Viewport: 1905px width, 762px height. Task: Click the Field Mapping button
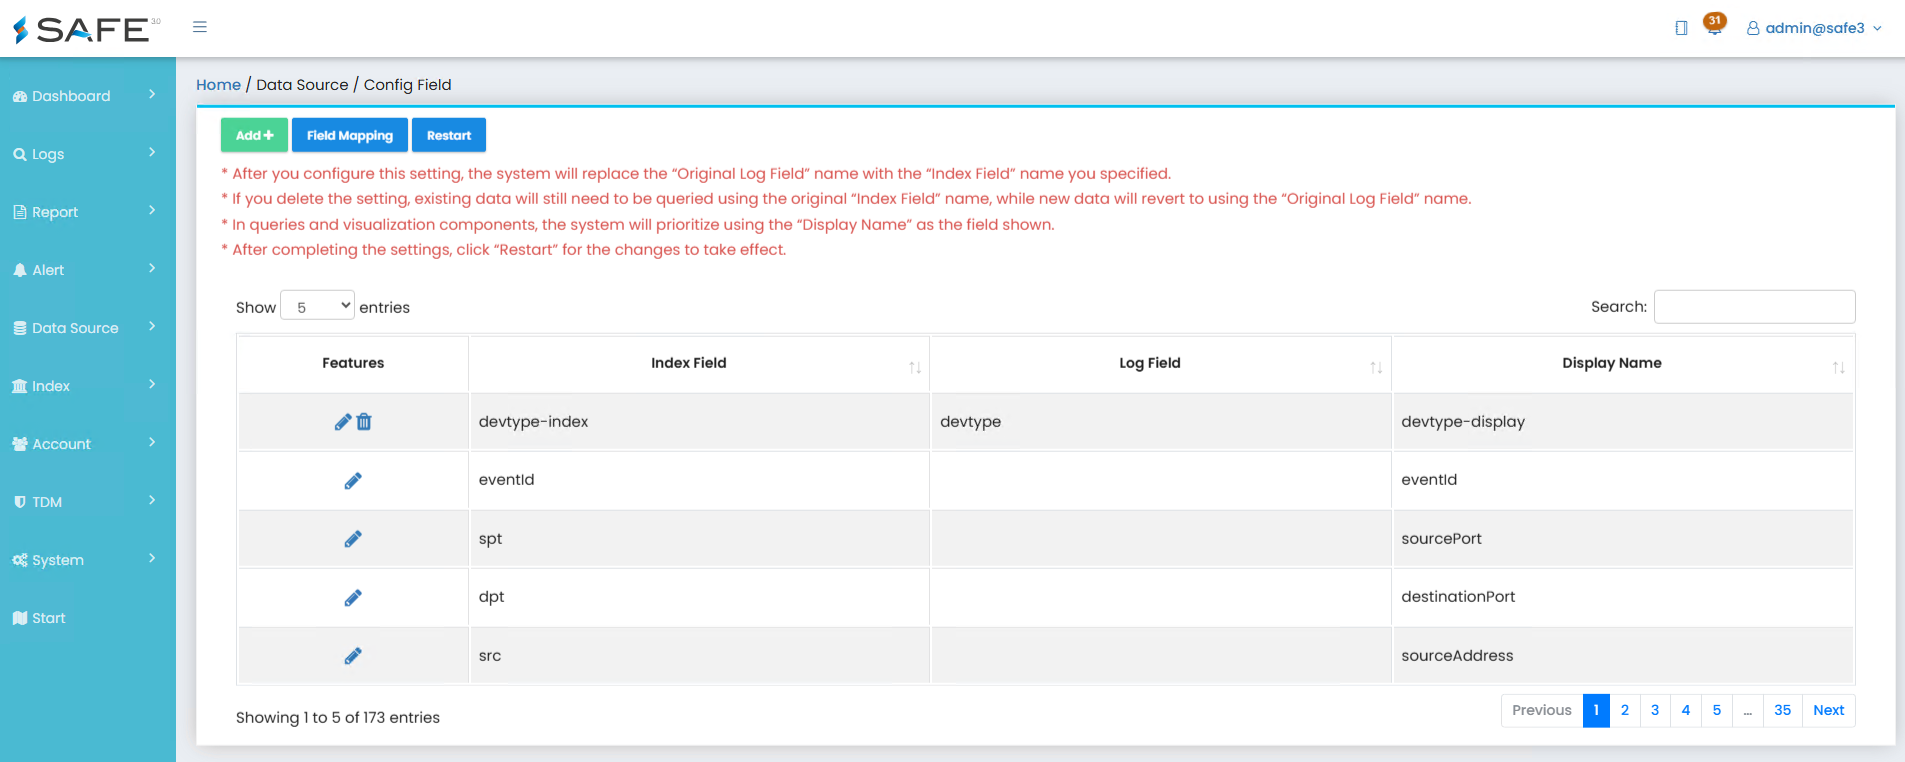click(350, 135)
